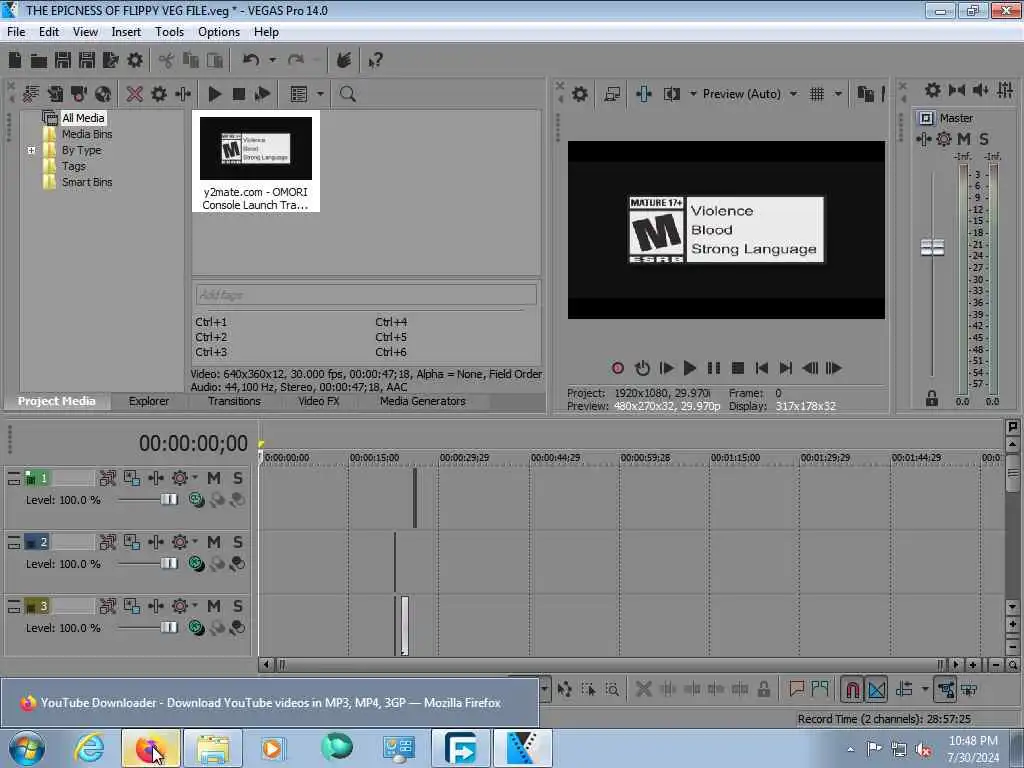Toggle split screen view icon in preview
1024x768 pixels.
[x=671, y=94]
